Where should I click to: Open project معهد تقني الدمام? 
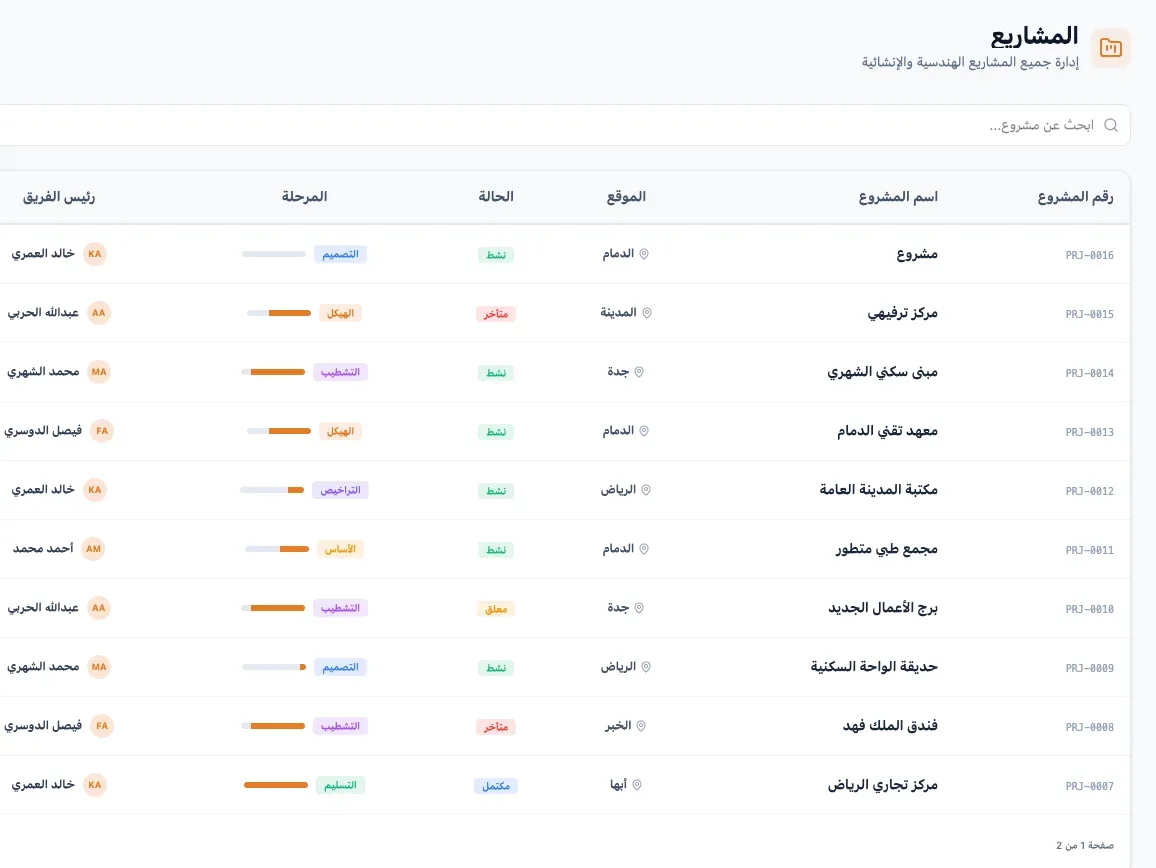pos(887,431)
